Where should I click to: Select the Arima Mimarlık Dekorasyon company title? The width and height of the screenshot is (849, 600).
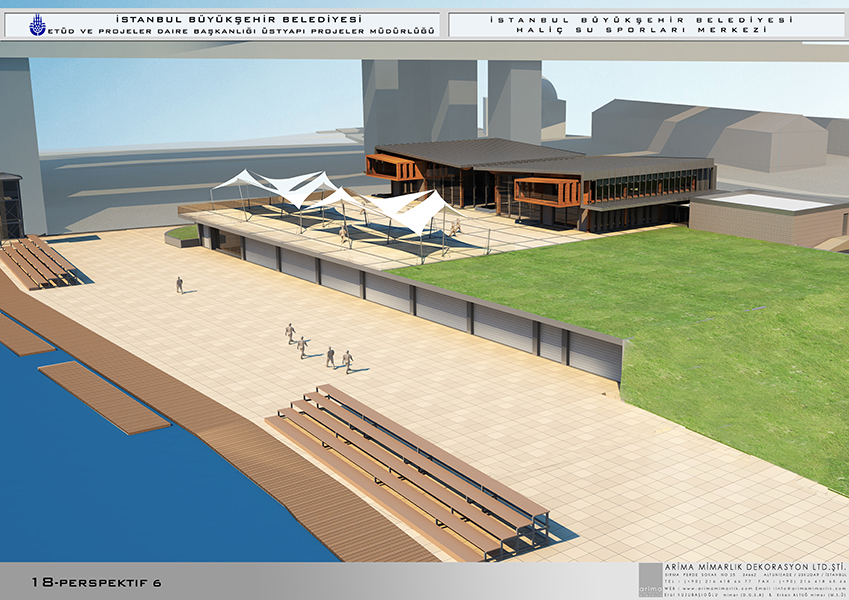(x=750, y=567)
